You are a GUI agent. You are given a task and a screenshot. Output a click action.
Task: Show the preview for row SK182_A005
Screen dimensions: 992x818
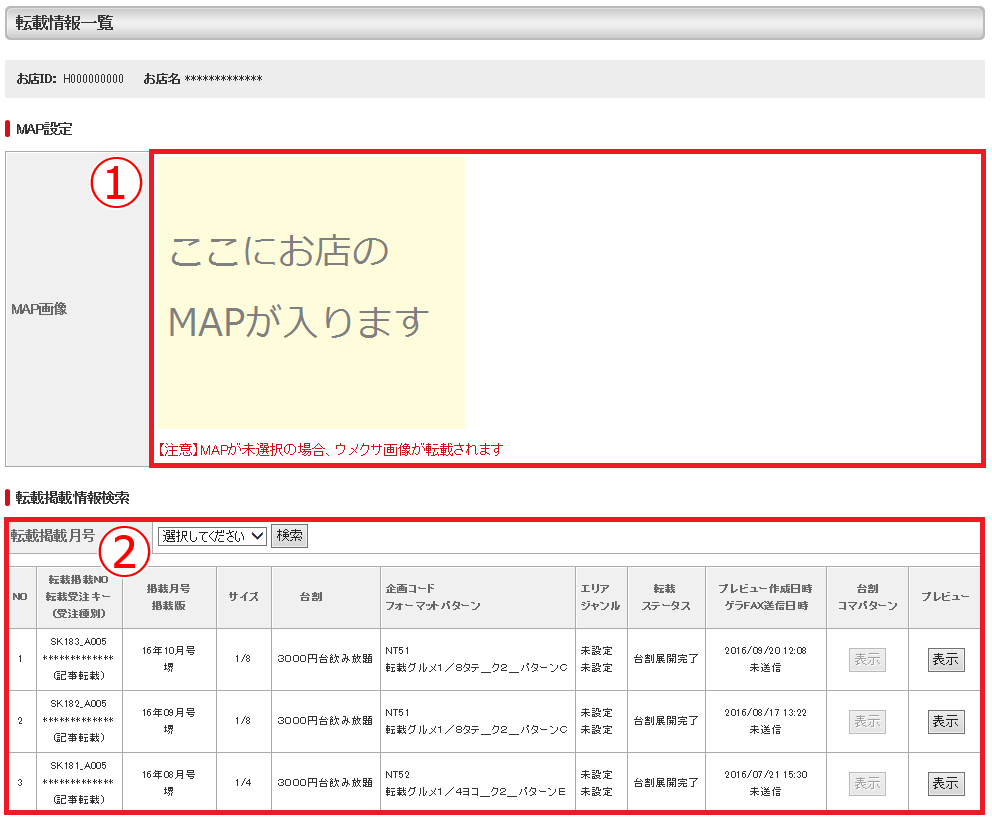(x=946, y=721)
